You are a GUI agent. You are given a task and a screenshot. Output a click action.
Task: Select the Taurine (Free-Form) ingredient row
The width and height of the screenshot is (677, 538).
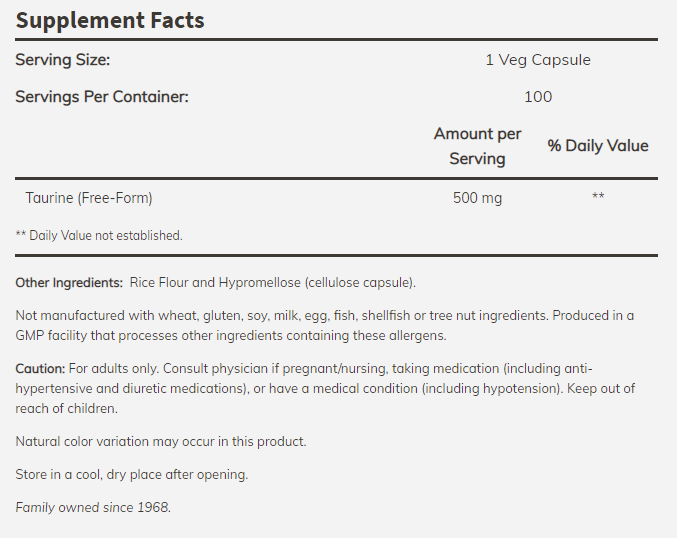[x=89, y=198]
